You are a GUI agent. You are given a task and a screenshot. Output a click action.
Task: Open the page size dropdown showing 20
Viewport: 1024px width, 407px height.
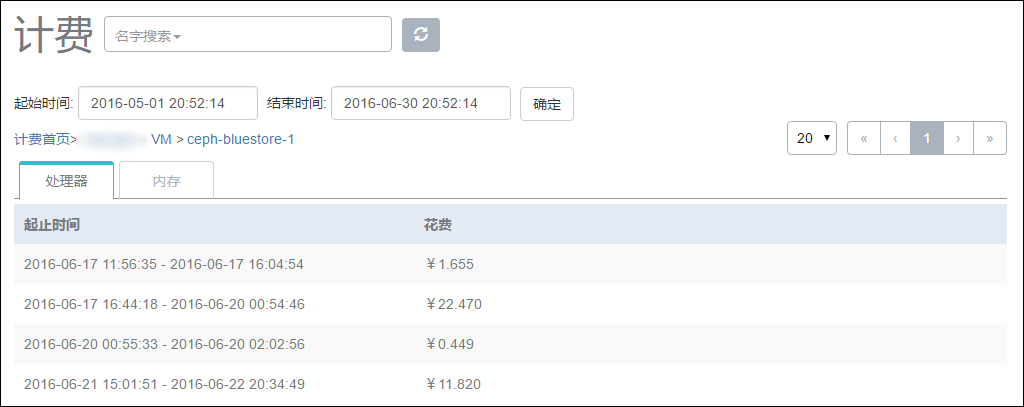coord(812,138)
